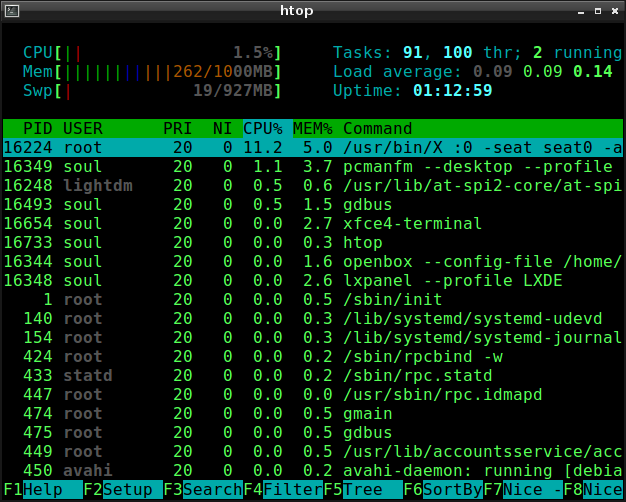The image size is (626, 502).
Task: Select the avahi-daemon process row
Action: click(x=313, y=470)
